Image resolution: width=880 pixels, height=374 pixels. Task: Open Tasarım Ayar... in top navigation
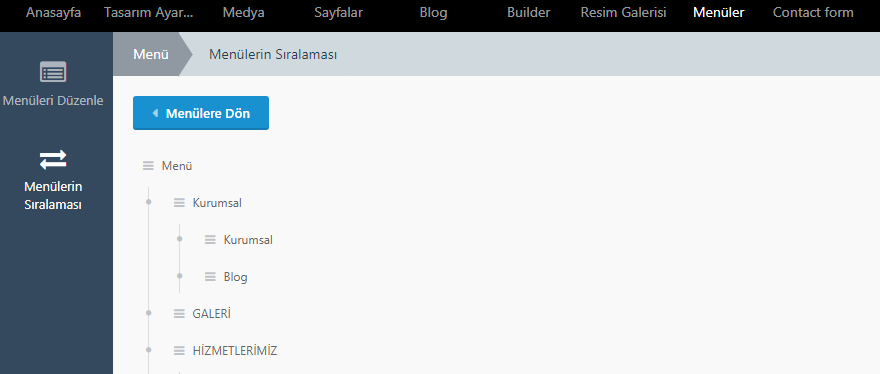pyautogui.click(x=149, y=12)
